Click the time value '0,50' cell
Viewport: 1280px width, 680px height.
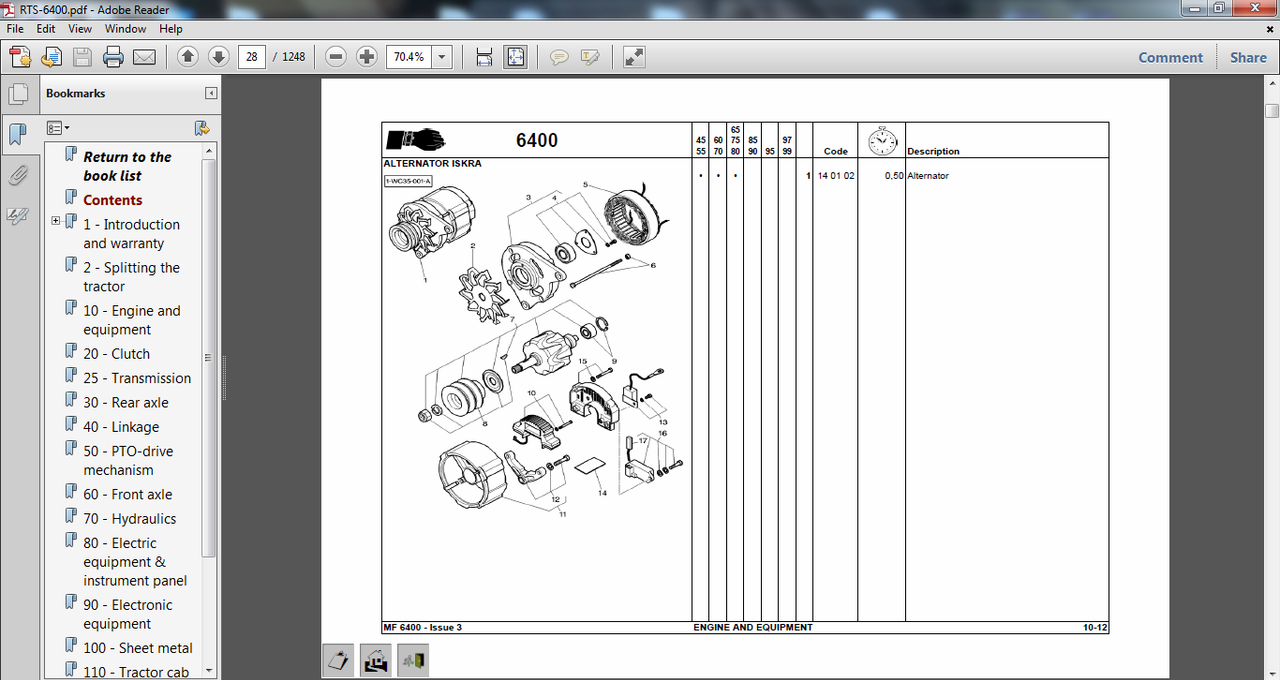pyautogui.click(x=894, y=176)
